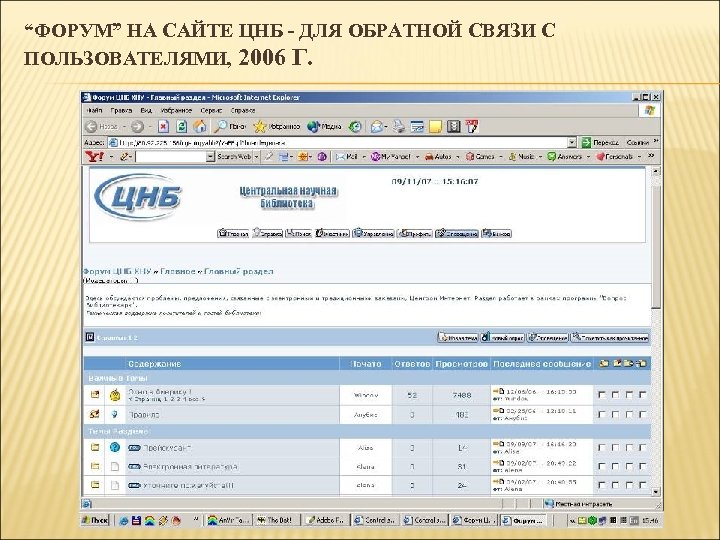The height and width of the screenshot is (540, 720).
Task: Expand the Search Web dropdown arrow
Action: pos(257,157)
